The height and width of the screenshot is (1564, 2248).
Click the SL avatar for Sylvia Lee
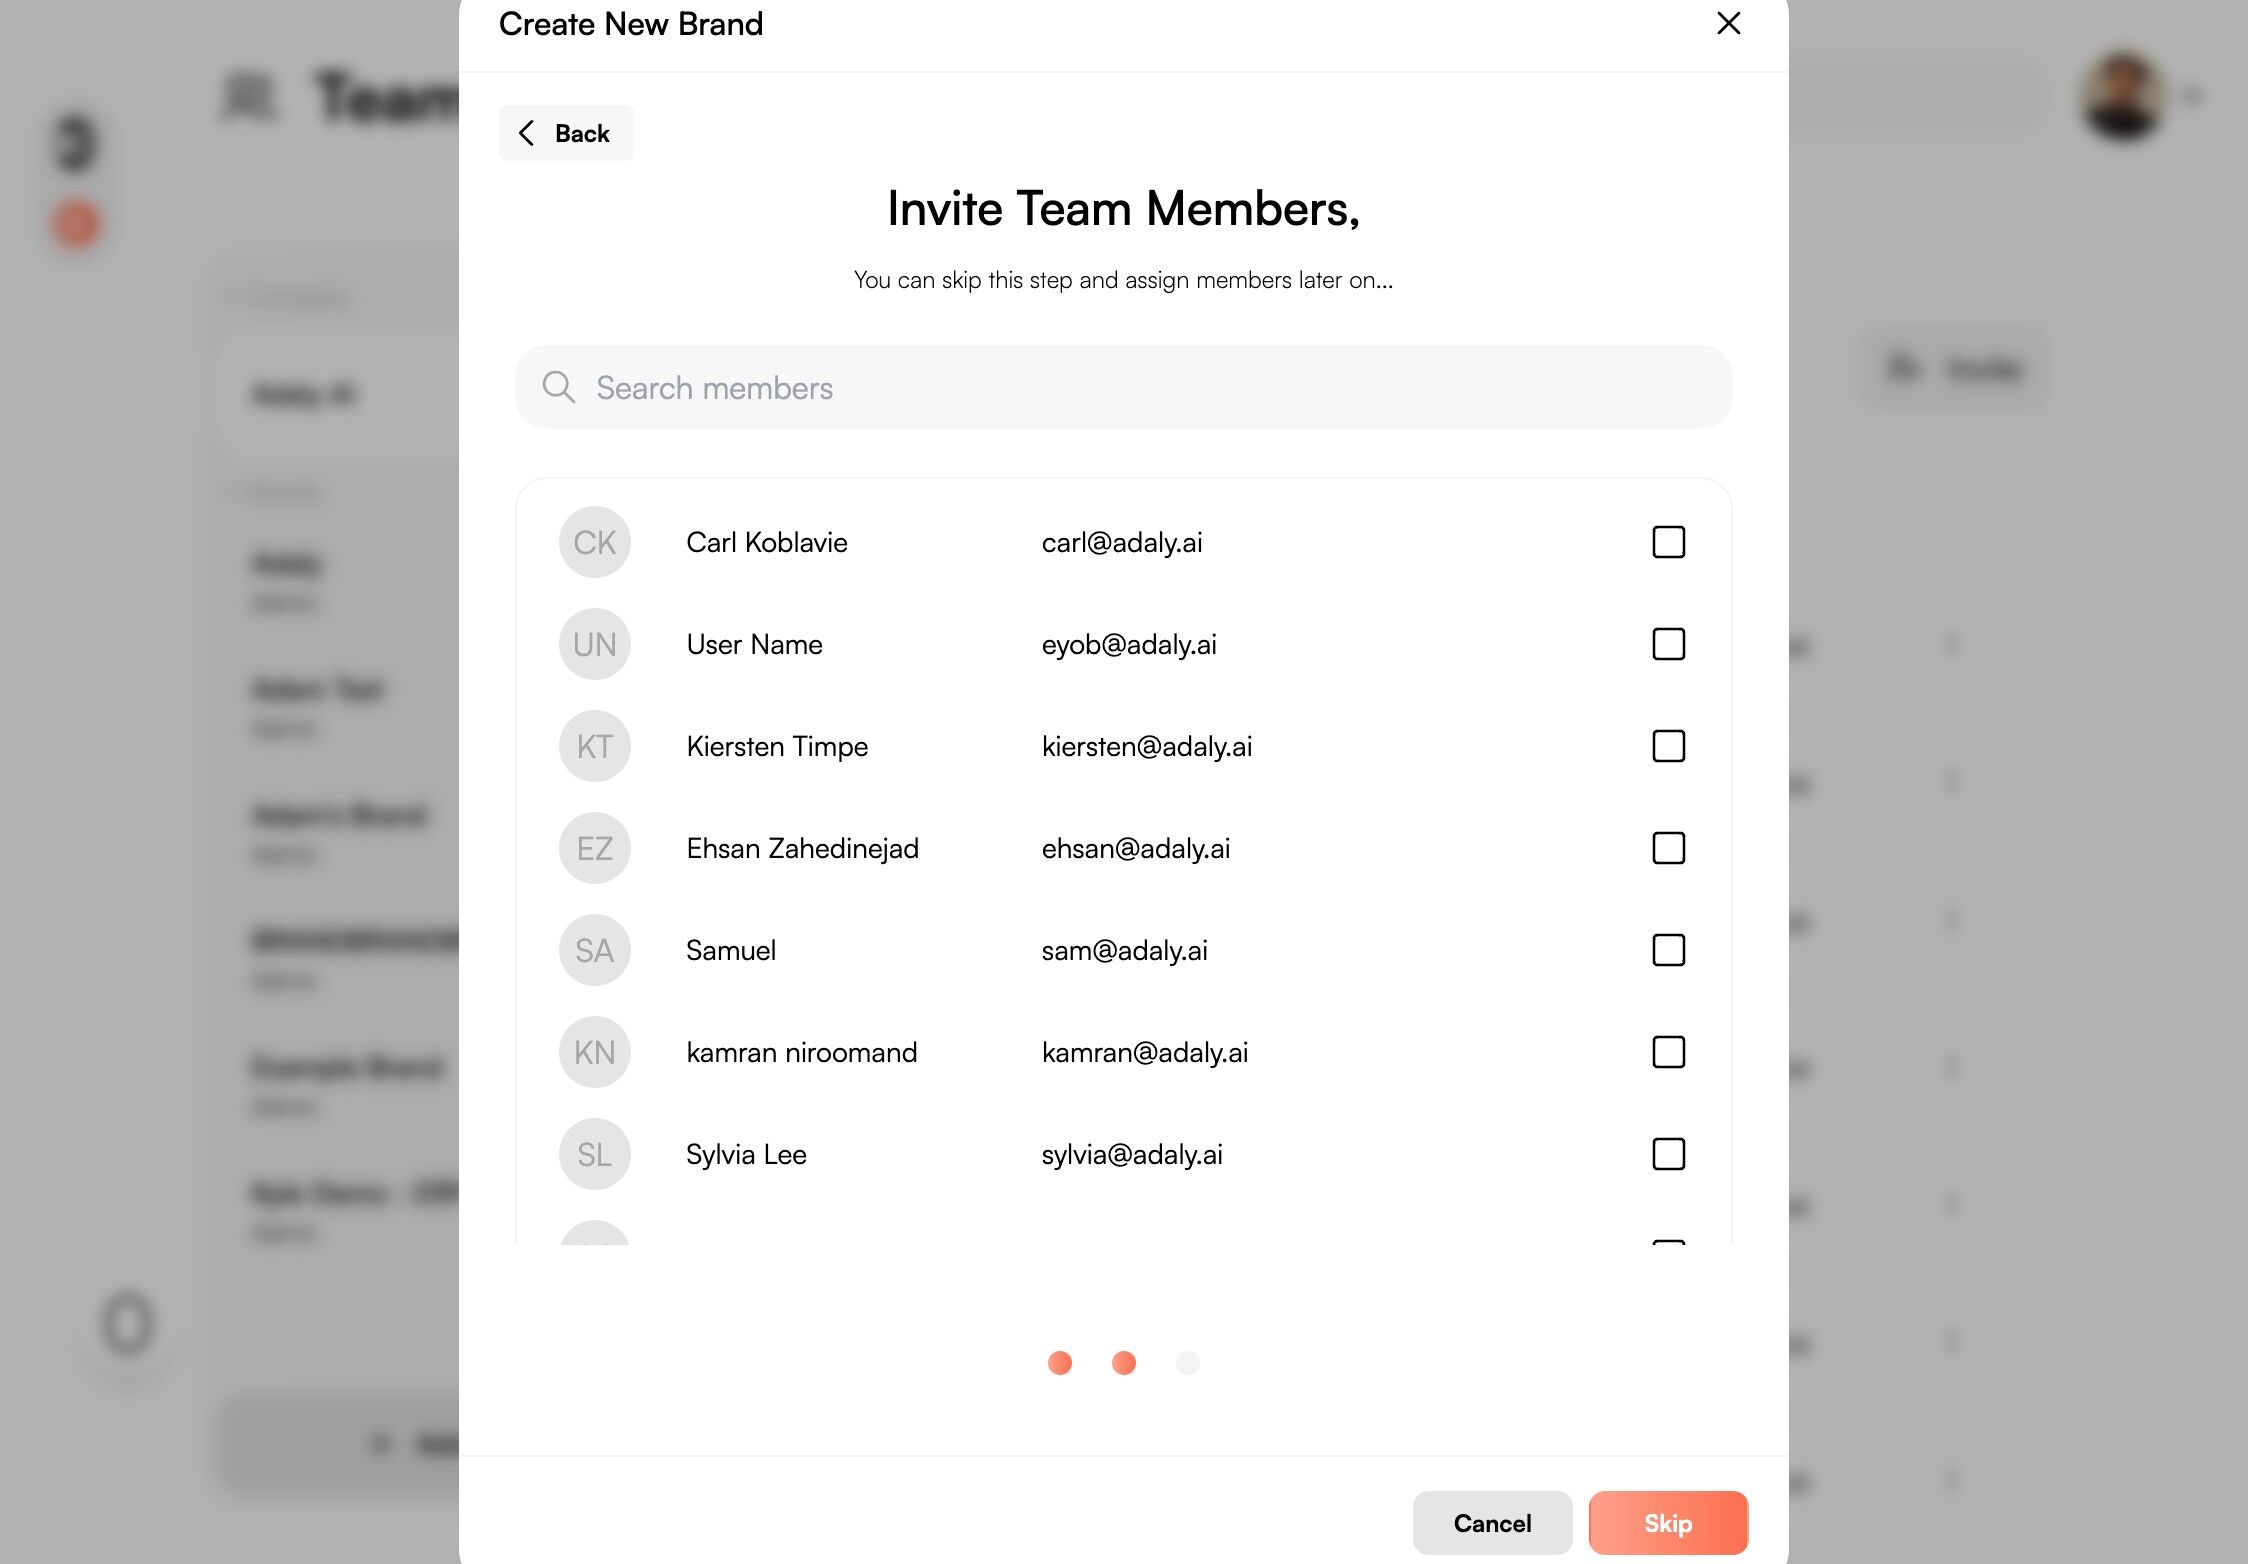pyautogui.click(x=594, y=1154)
